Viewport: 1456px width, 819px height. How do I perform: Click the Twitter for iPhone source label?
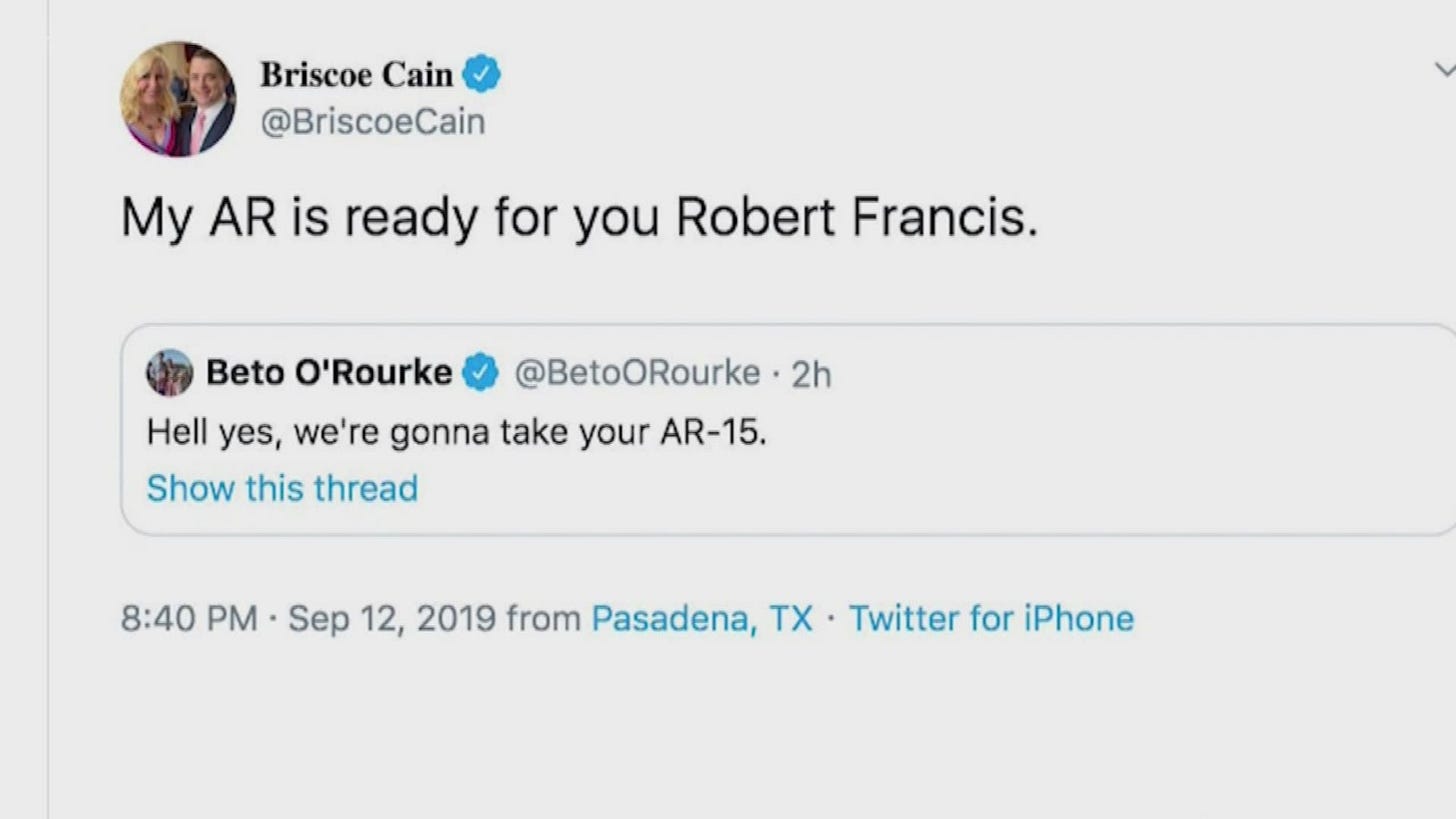tap(991, 618)
